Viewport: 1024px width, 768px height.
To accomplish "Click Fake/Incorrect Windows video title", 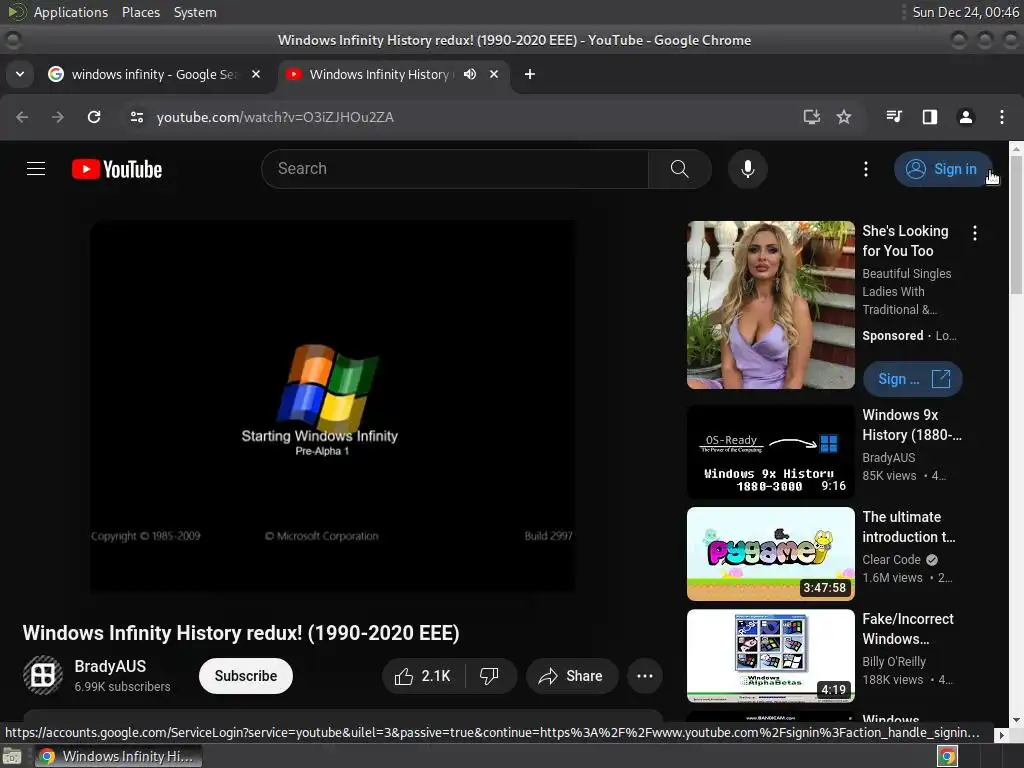I will [x=908, y=629].
